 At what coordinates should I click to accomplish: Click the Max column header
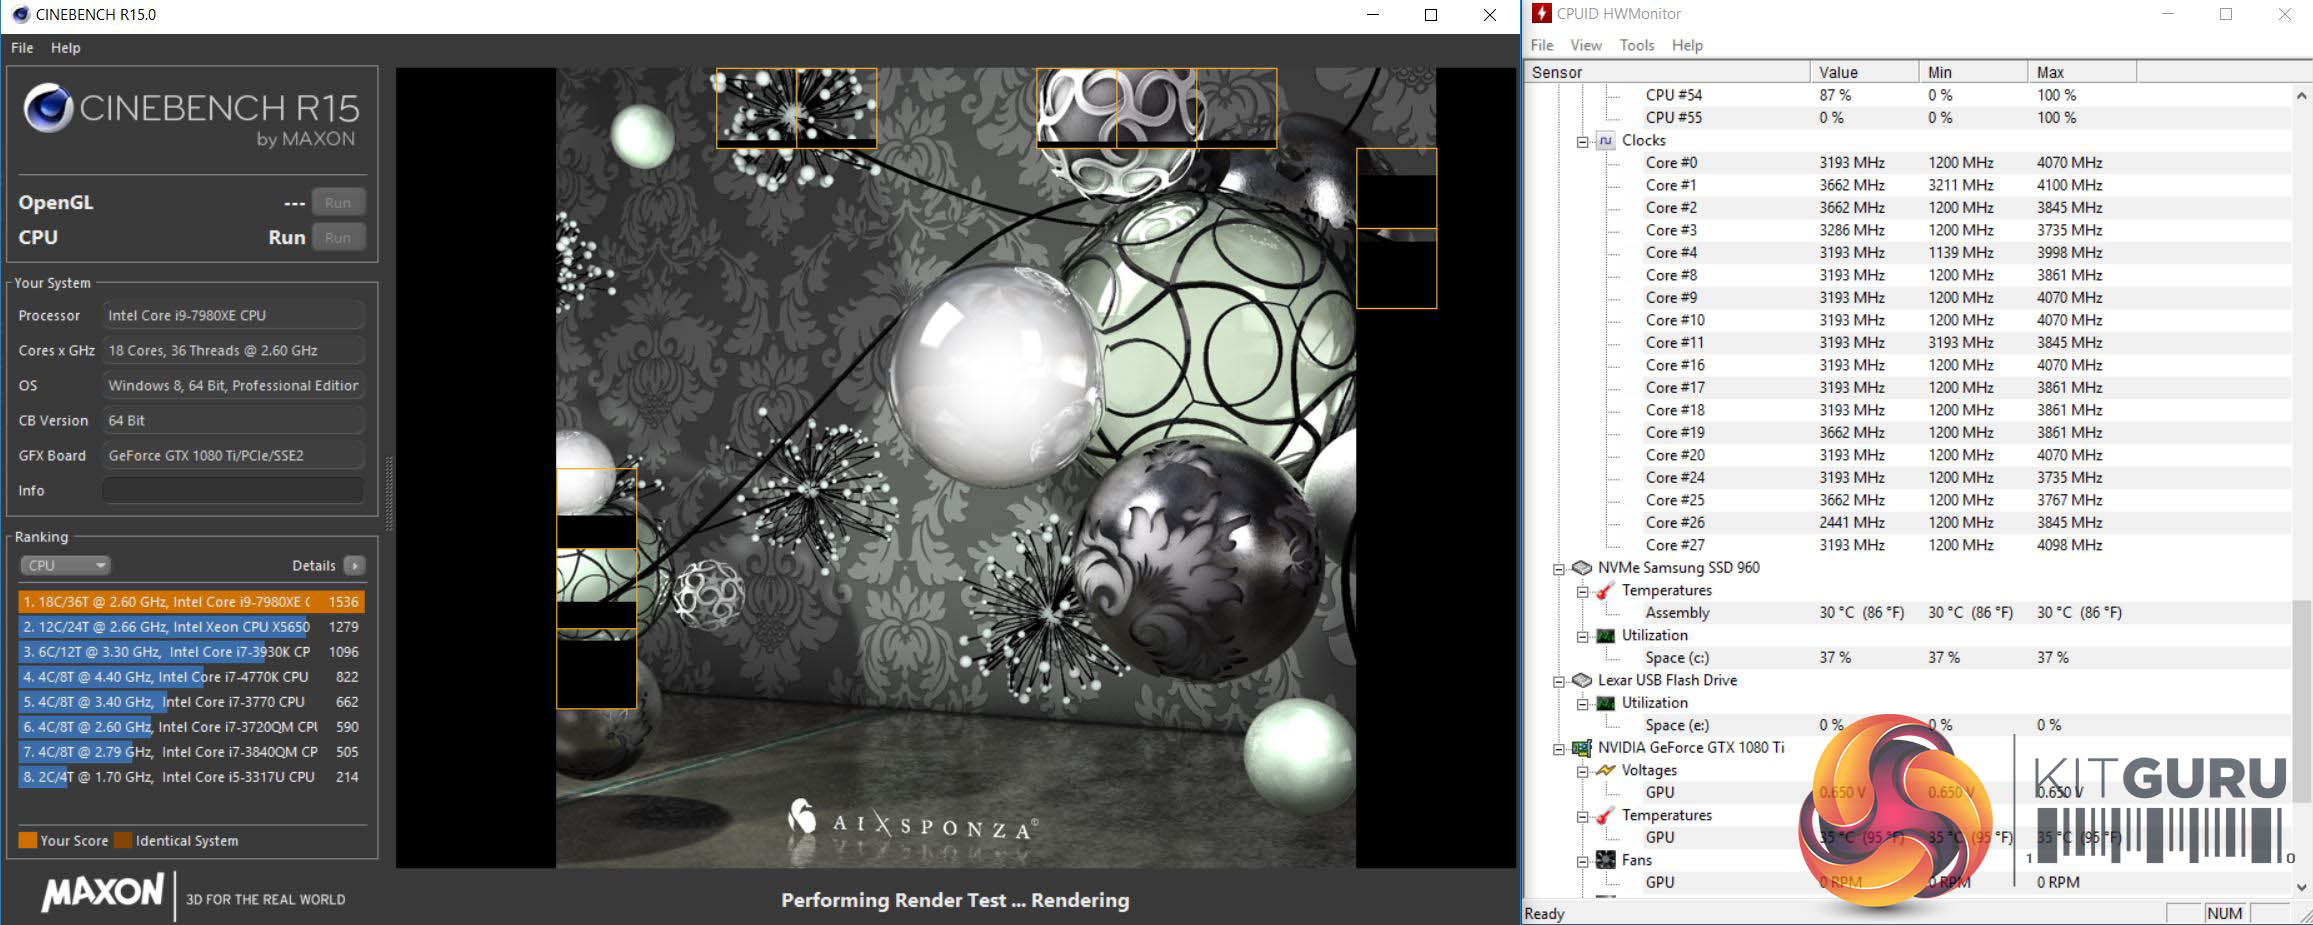pyautogui.click(x=2083, y=72)
